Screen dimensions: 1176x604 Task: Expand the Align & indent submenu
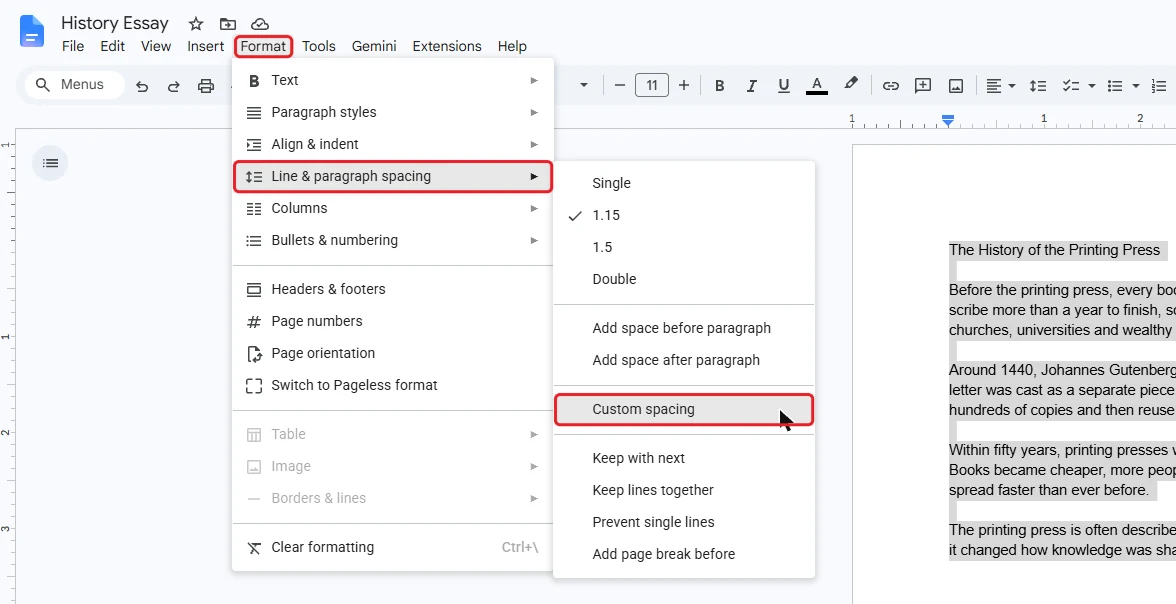(x=393, y=144)
